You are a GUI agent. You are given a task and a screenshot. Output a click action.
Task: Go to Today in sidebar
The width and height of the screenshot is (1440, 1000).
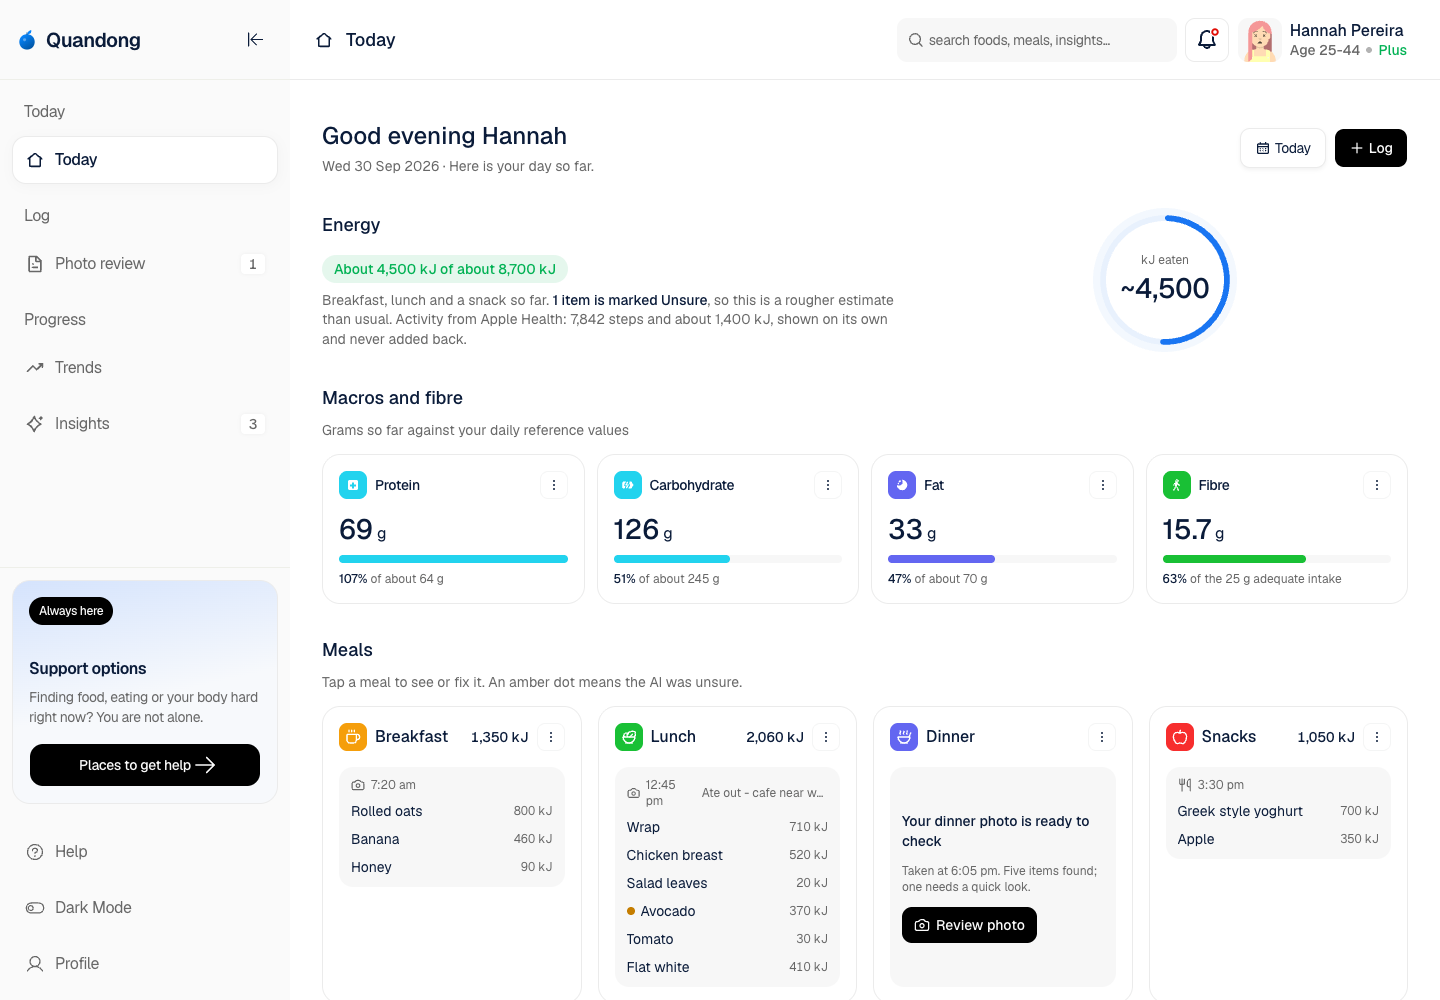click(x=145, y=160)
